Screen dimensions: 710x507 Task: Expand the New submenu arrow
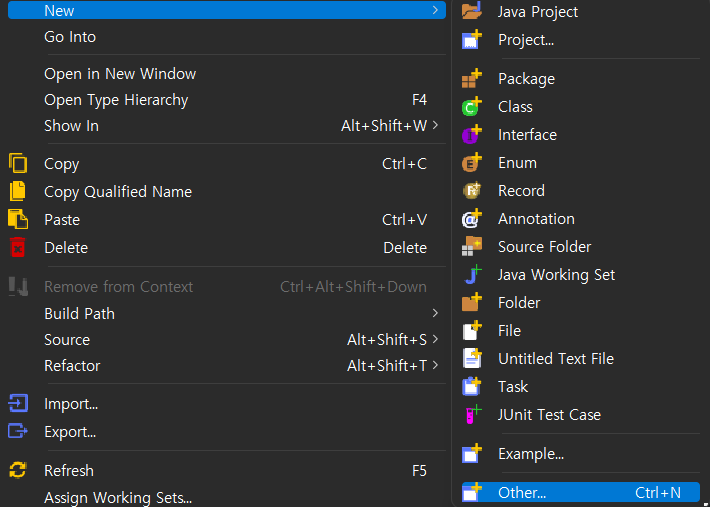point(435,10)
